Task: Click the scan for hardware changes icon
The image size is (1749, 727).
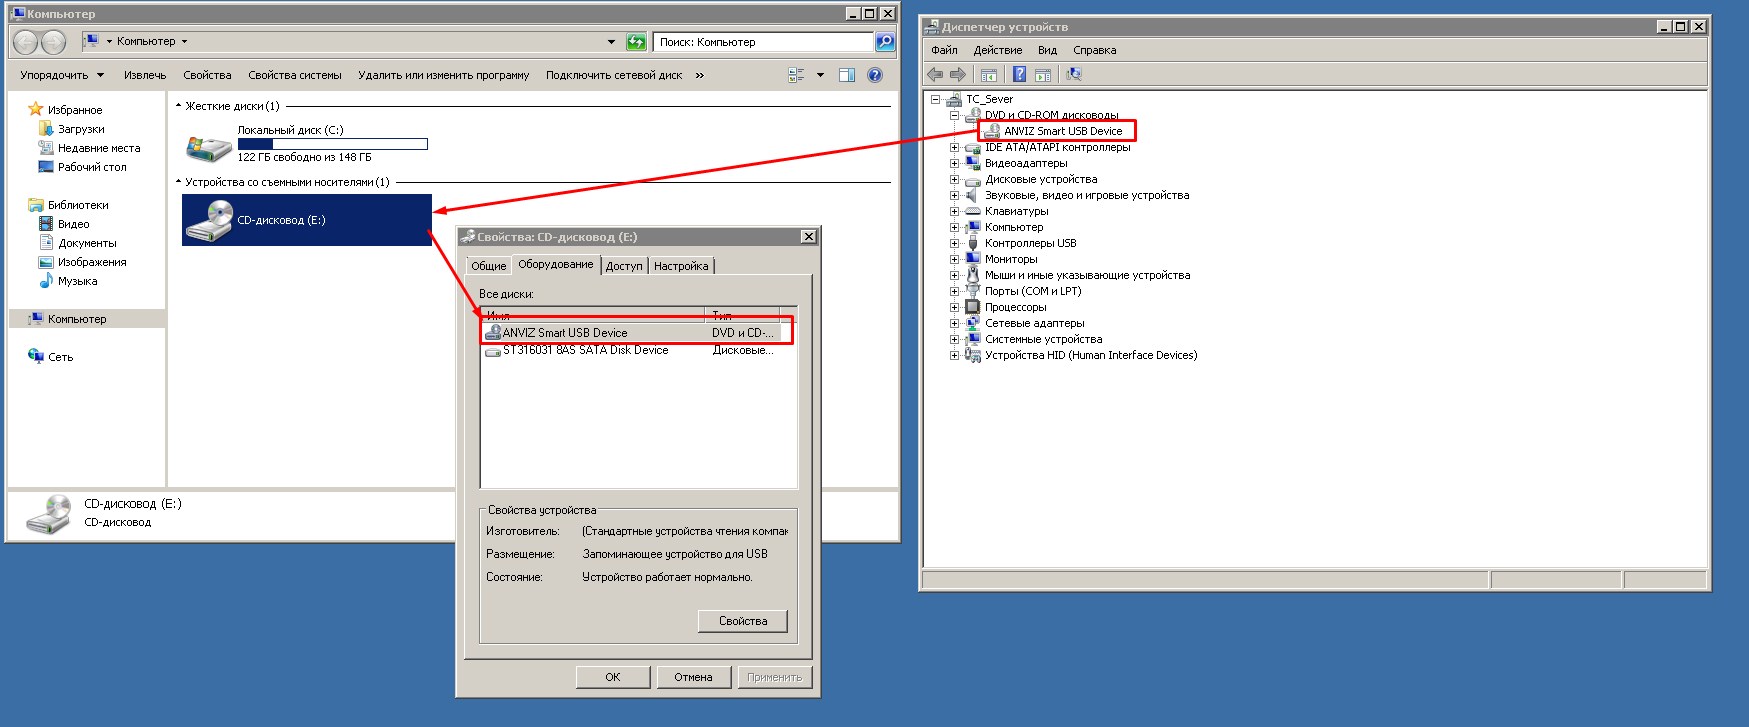Action: 1074,74
